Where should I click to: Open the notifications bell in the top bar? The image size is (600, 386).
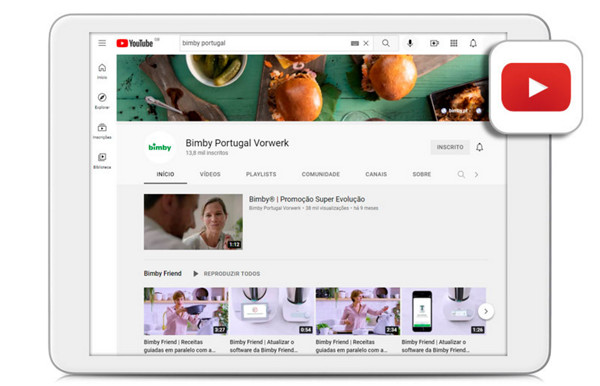[x=473, y=43]
